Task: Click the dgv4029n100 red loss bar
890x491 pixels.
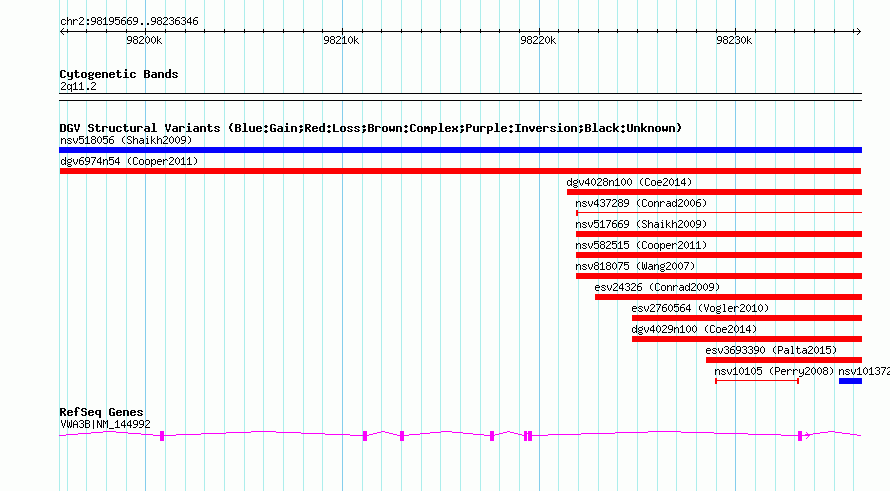Action: pyautogui.click(x=746, y=339)
